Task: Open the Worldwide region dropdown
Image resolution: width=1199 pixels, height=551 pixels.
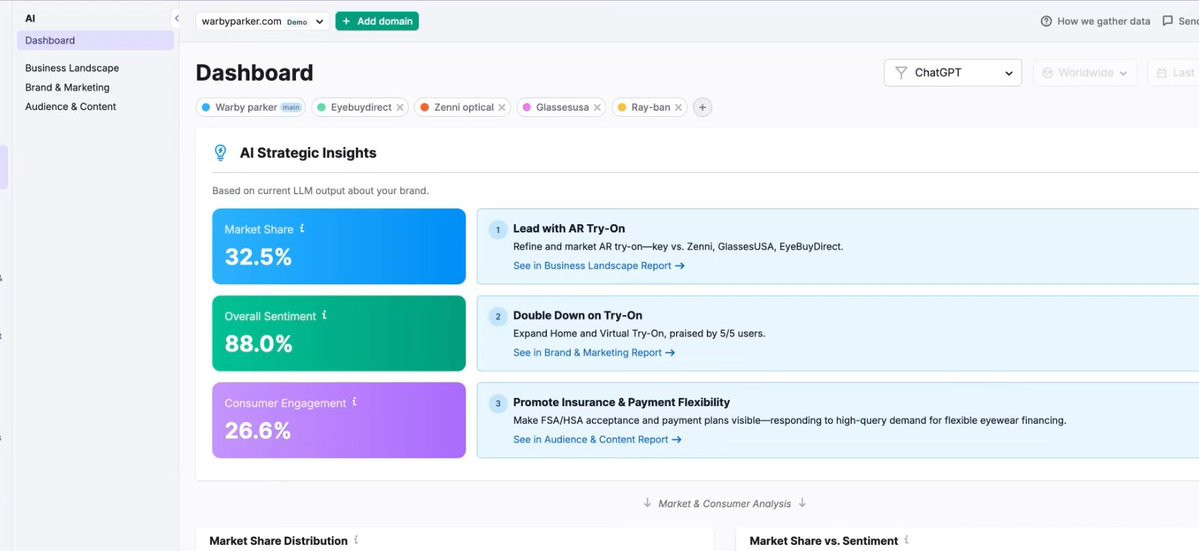Action: click(1085, 73)
